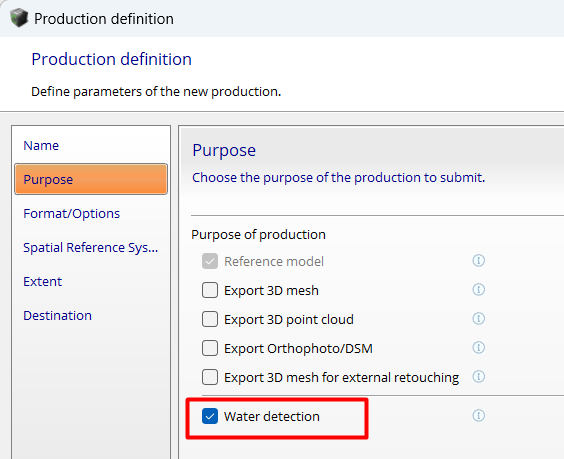Click the Production definition window title bar
The image size is (564, 459).
(x=282, y=18)
